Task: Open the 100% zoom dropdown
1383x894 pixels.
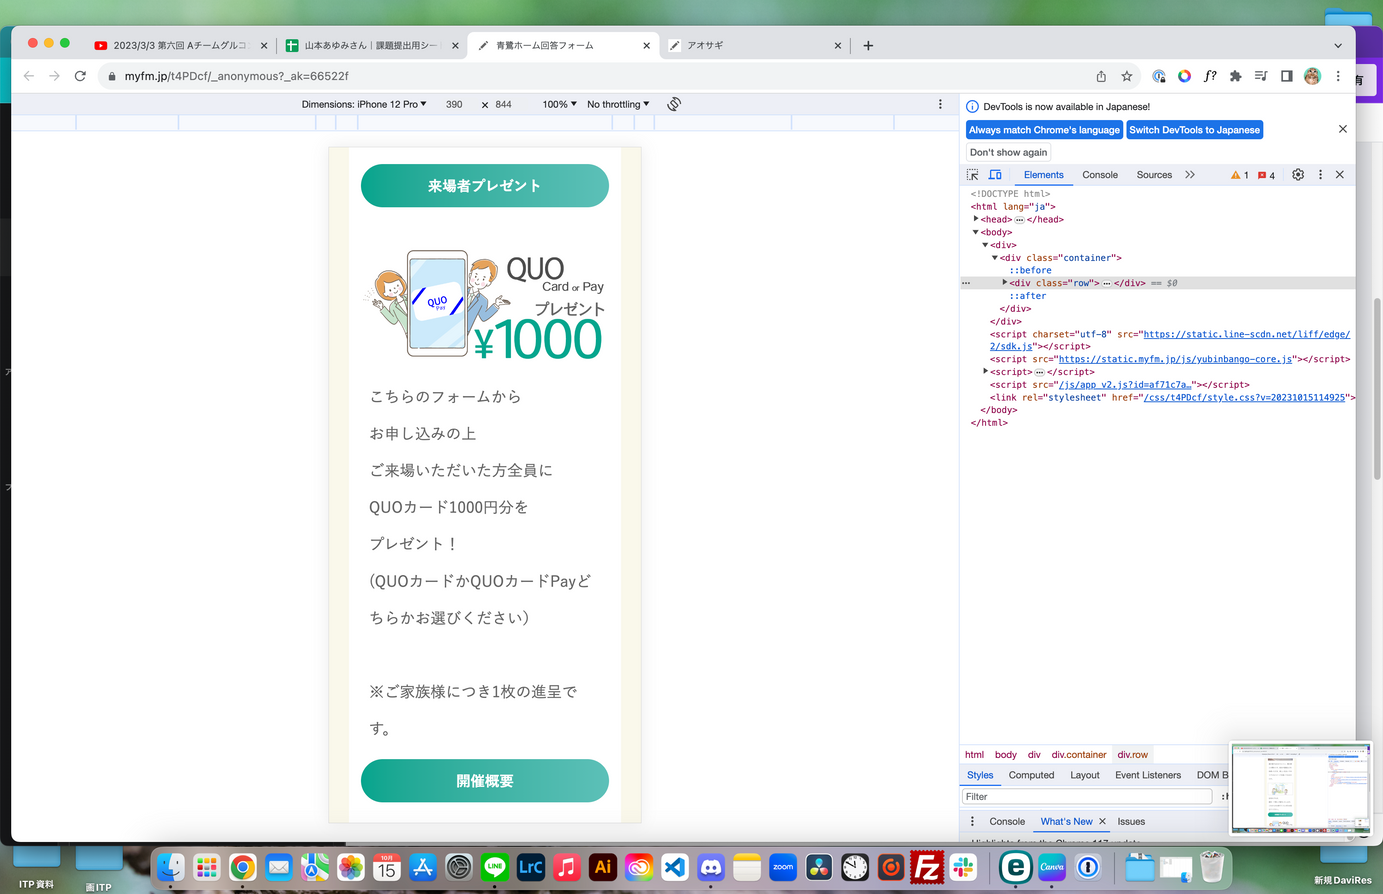Action: 559,104
